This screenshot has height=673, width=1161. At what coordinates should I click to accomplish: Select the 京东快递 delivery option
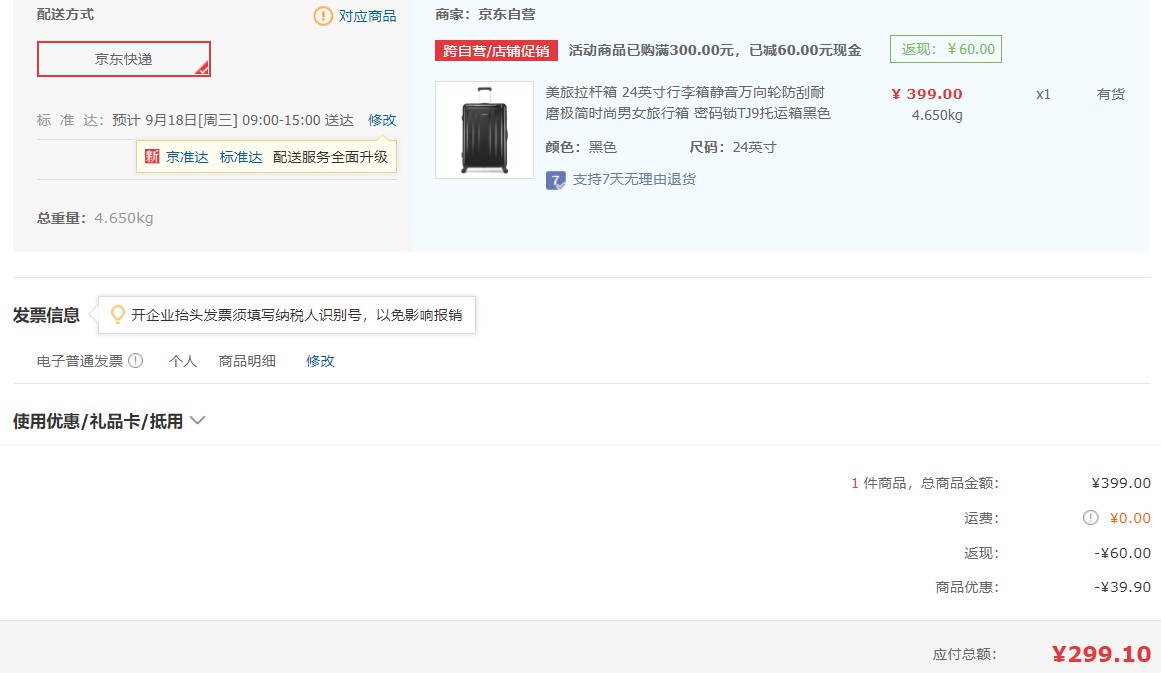pos(124,59)
